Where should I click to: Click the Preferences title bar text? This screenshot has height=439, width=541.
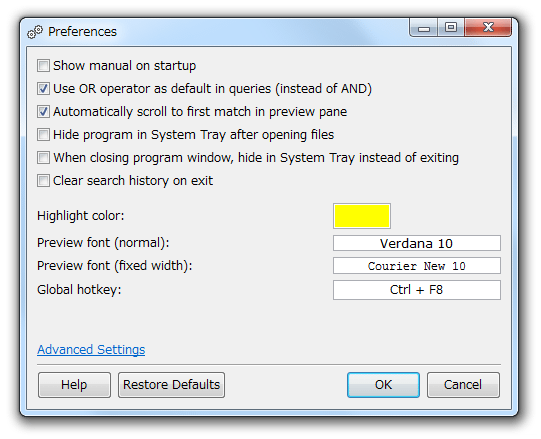(x=82, y=32)
